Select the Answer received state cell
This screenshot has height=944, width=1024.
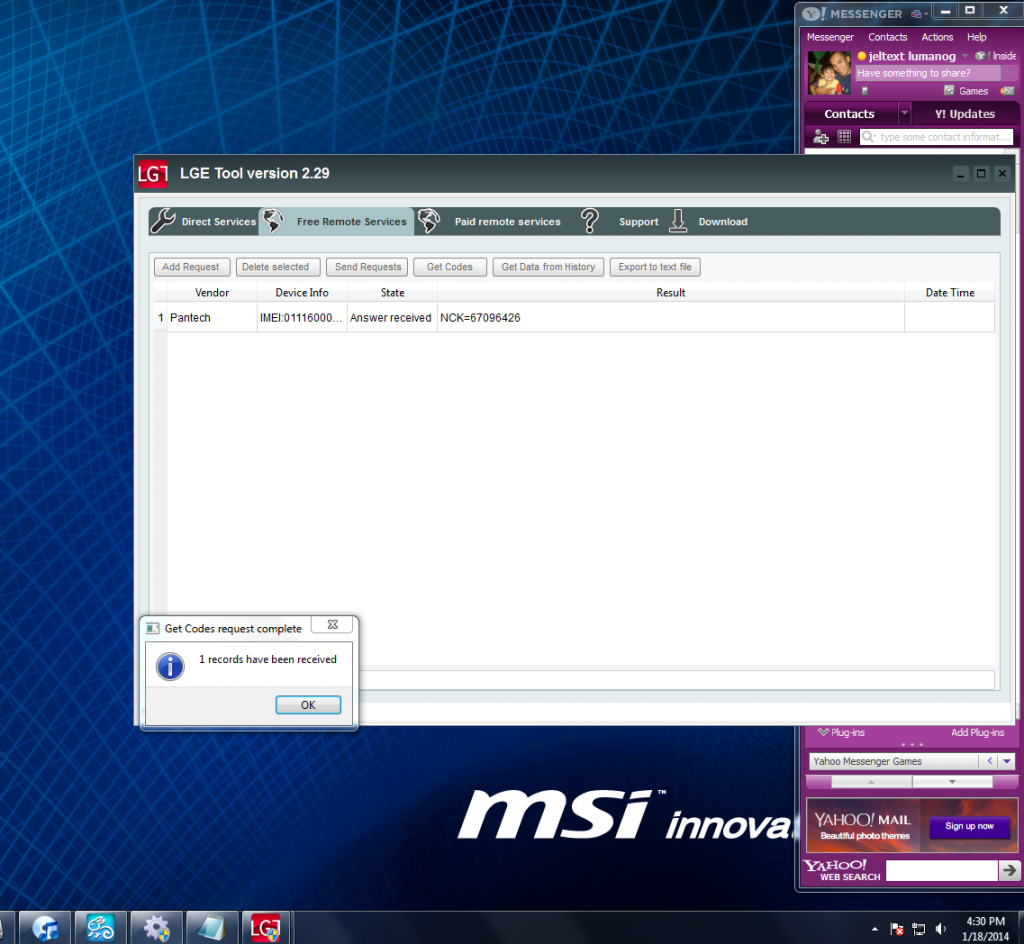coord(392,318)
